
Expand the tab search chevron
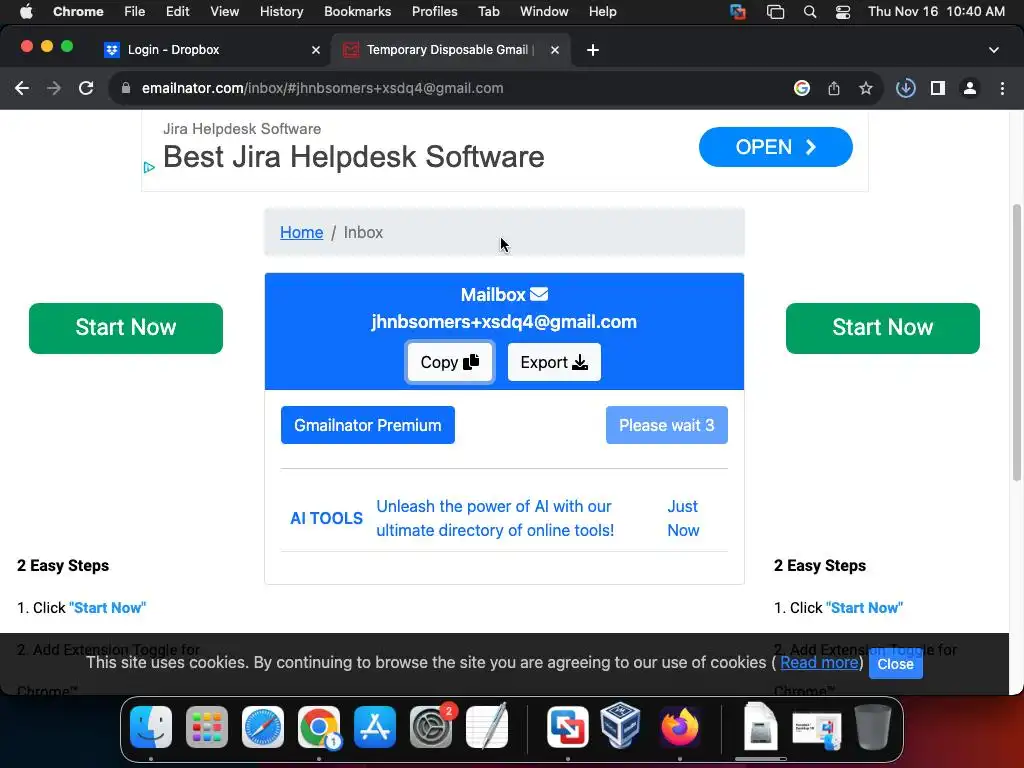tap(993, 50)
